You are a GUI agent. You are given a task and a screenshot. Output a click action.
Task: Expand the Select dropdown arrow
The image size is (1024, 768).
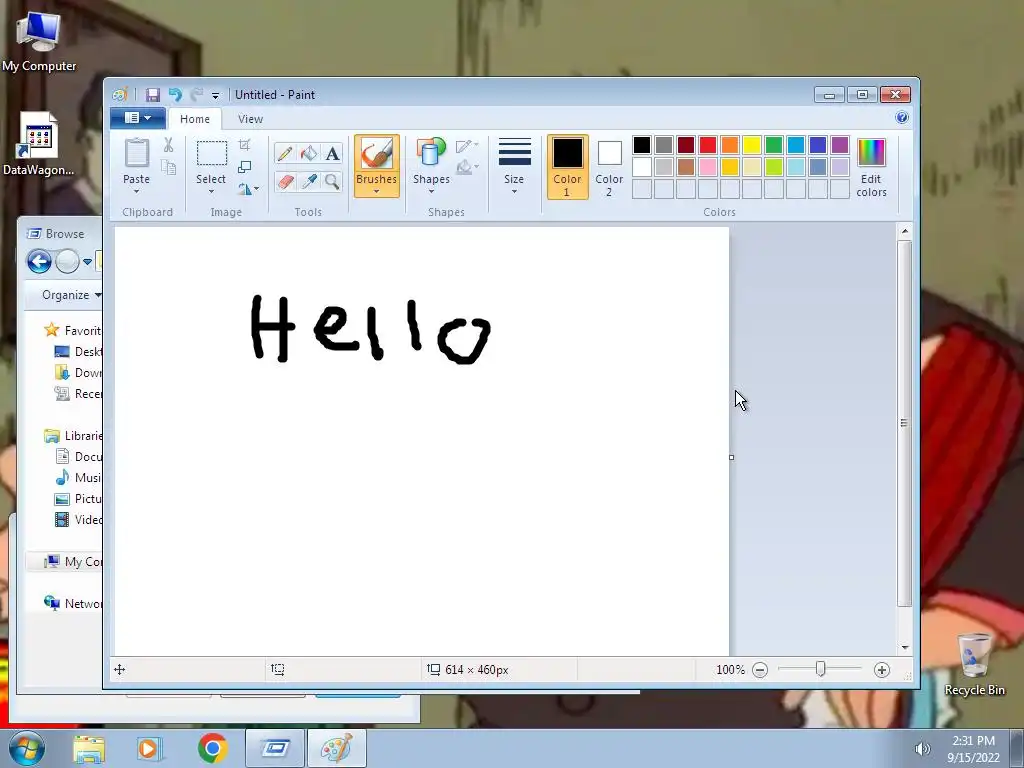pyautogui.click(x=211, y=191)
